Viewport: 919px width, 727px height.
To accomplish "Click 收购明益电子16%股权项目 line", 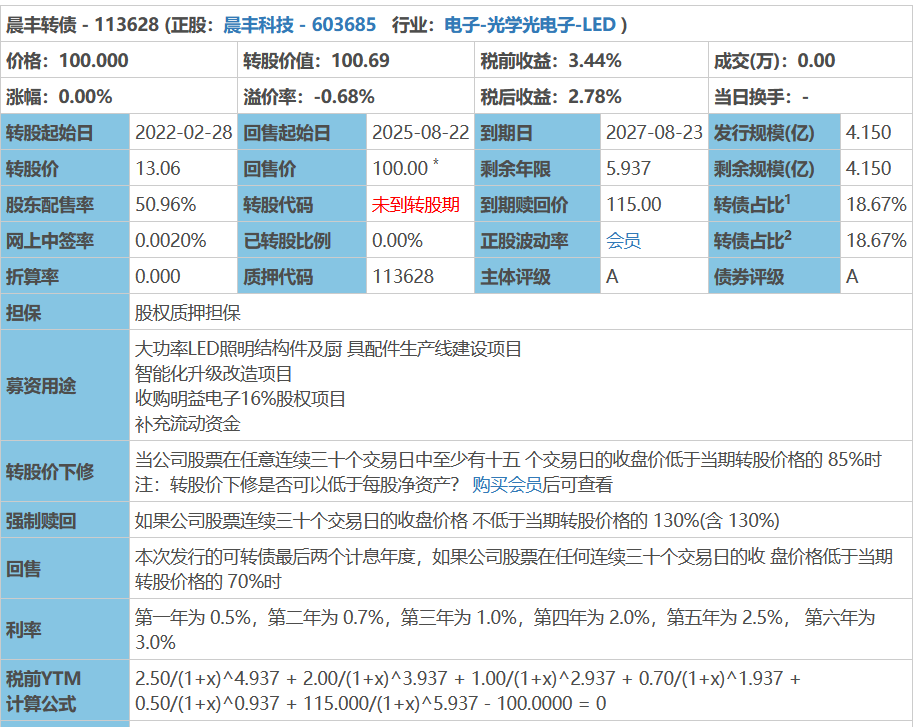I will pos(240,399).
